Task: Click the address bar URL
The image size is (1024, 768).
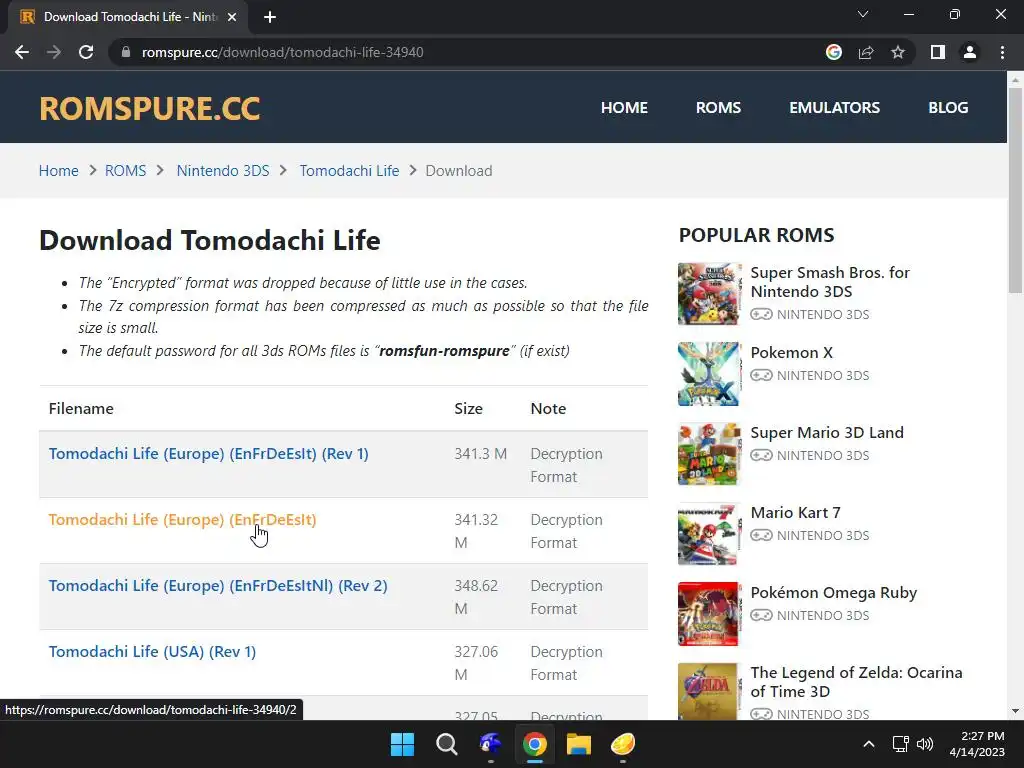Action: [283, 52]
